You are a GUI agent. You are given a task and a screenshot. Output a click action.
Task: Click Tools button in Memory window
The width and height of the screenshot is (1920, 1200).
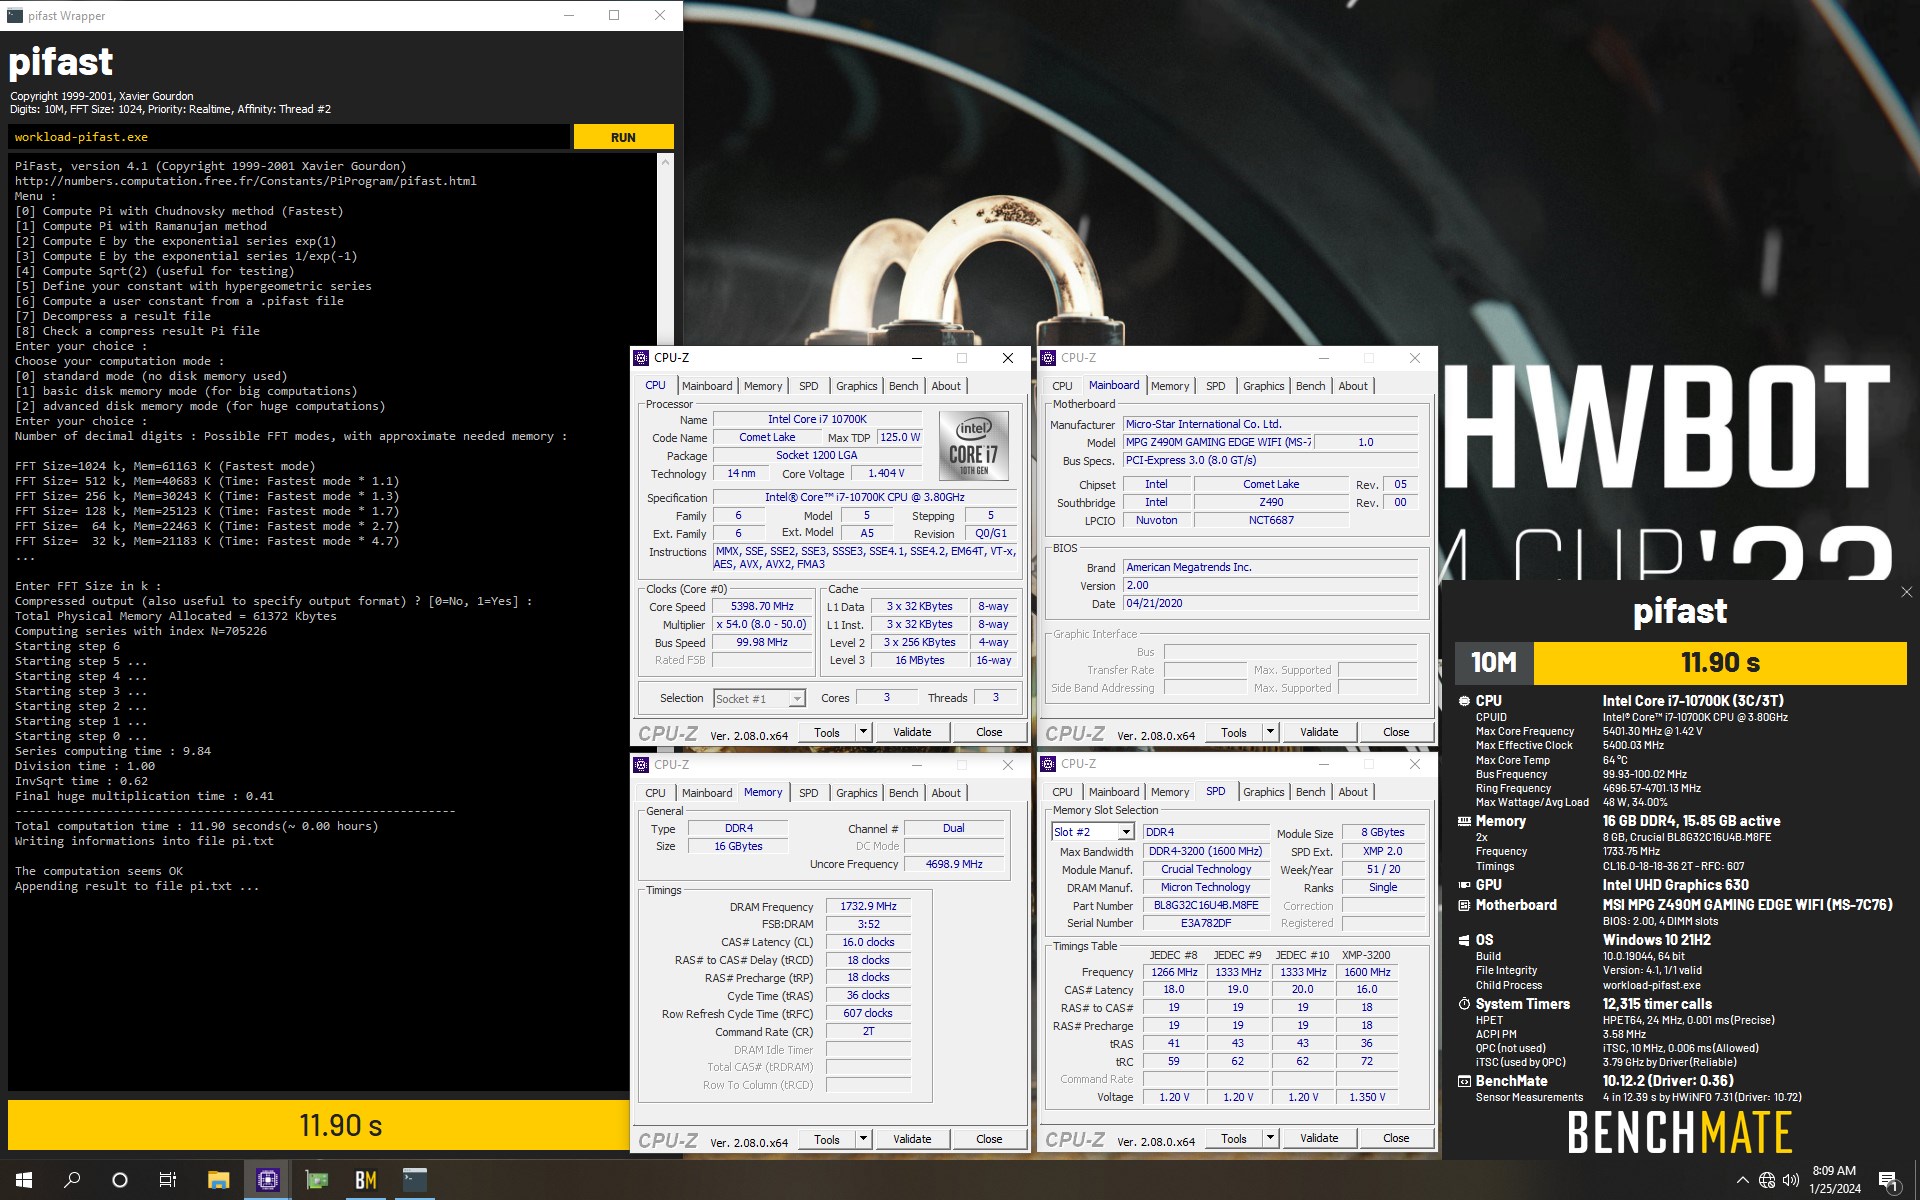pyautogui.click(x=827, y=1139)
